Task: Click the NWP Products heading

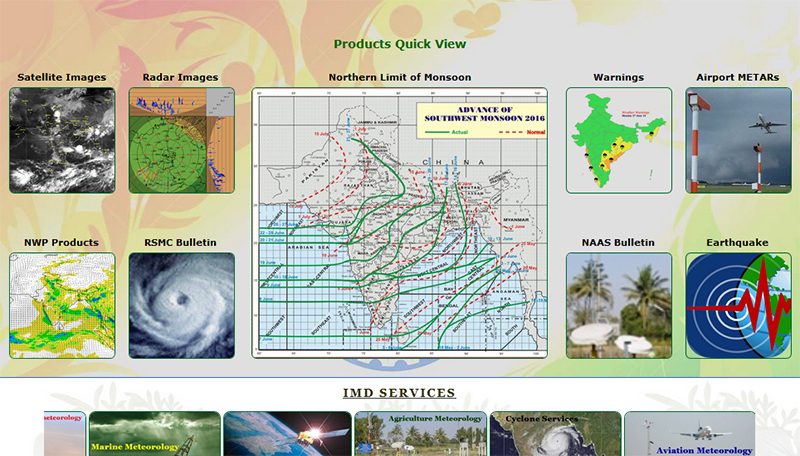Action: [61, 243]
